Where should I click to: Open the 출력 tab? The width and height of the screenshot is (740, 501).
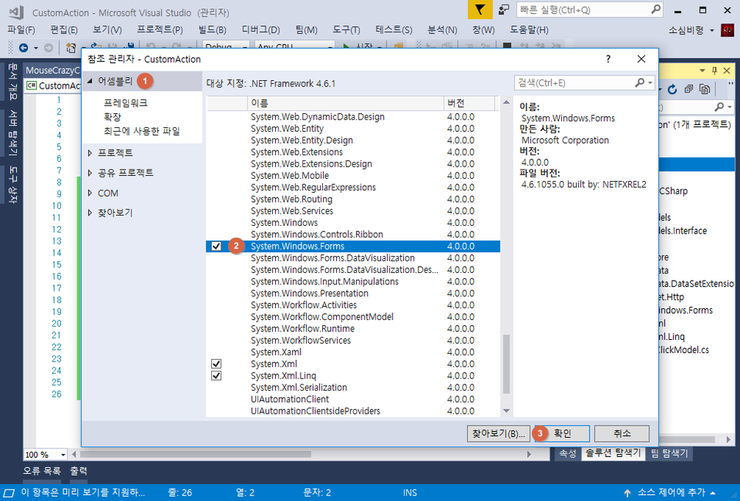tap(79, 471)
